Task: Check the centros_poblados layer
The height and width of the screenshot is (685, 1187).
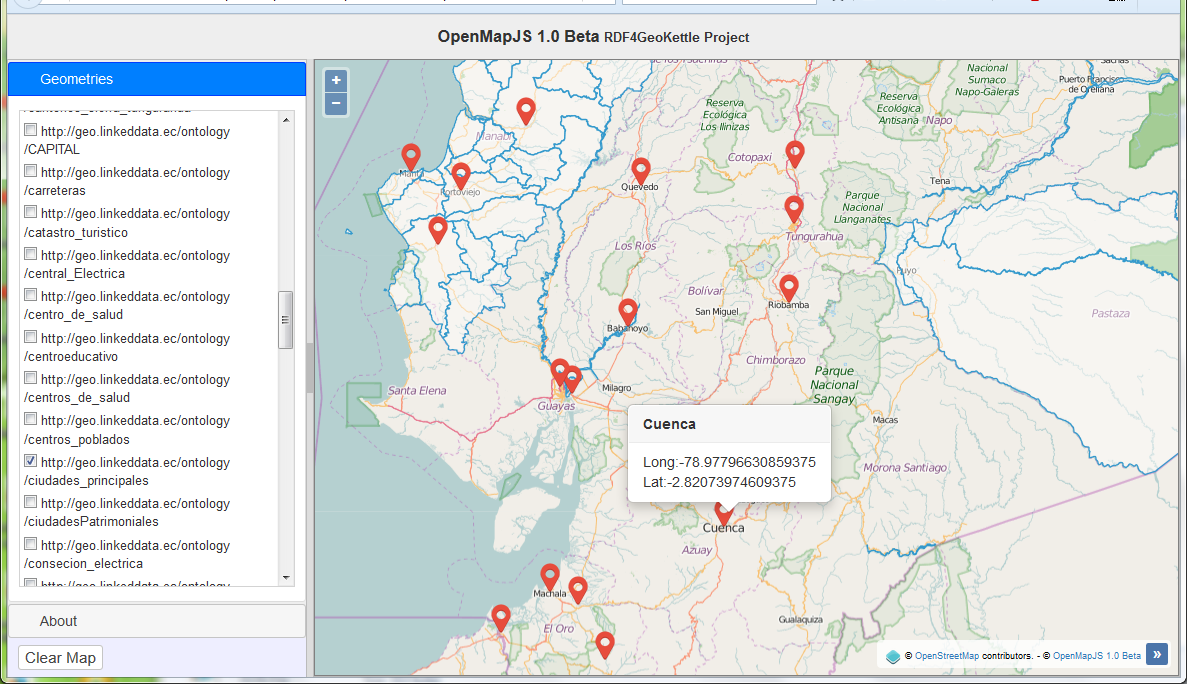Action: tap(30, 419)
